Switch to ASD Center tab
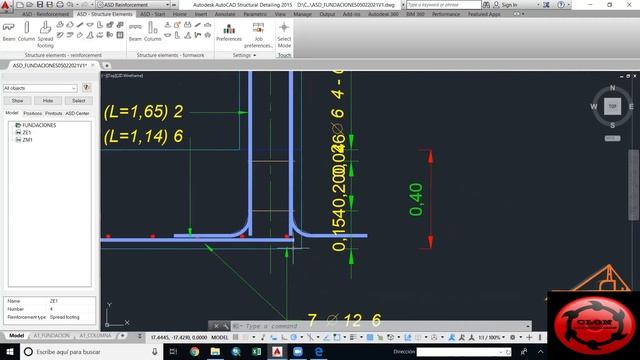640x360 pixels. (77, 113)
